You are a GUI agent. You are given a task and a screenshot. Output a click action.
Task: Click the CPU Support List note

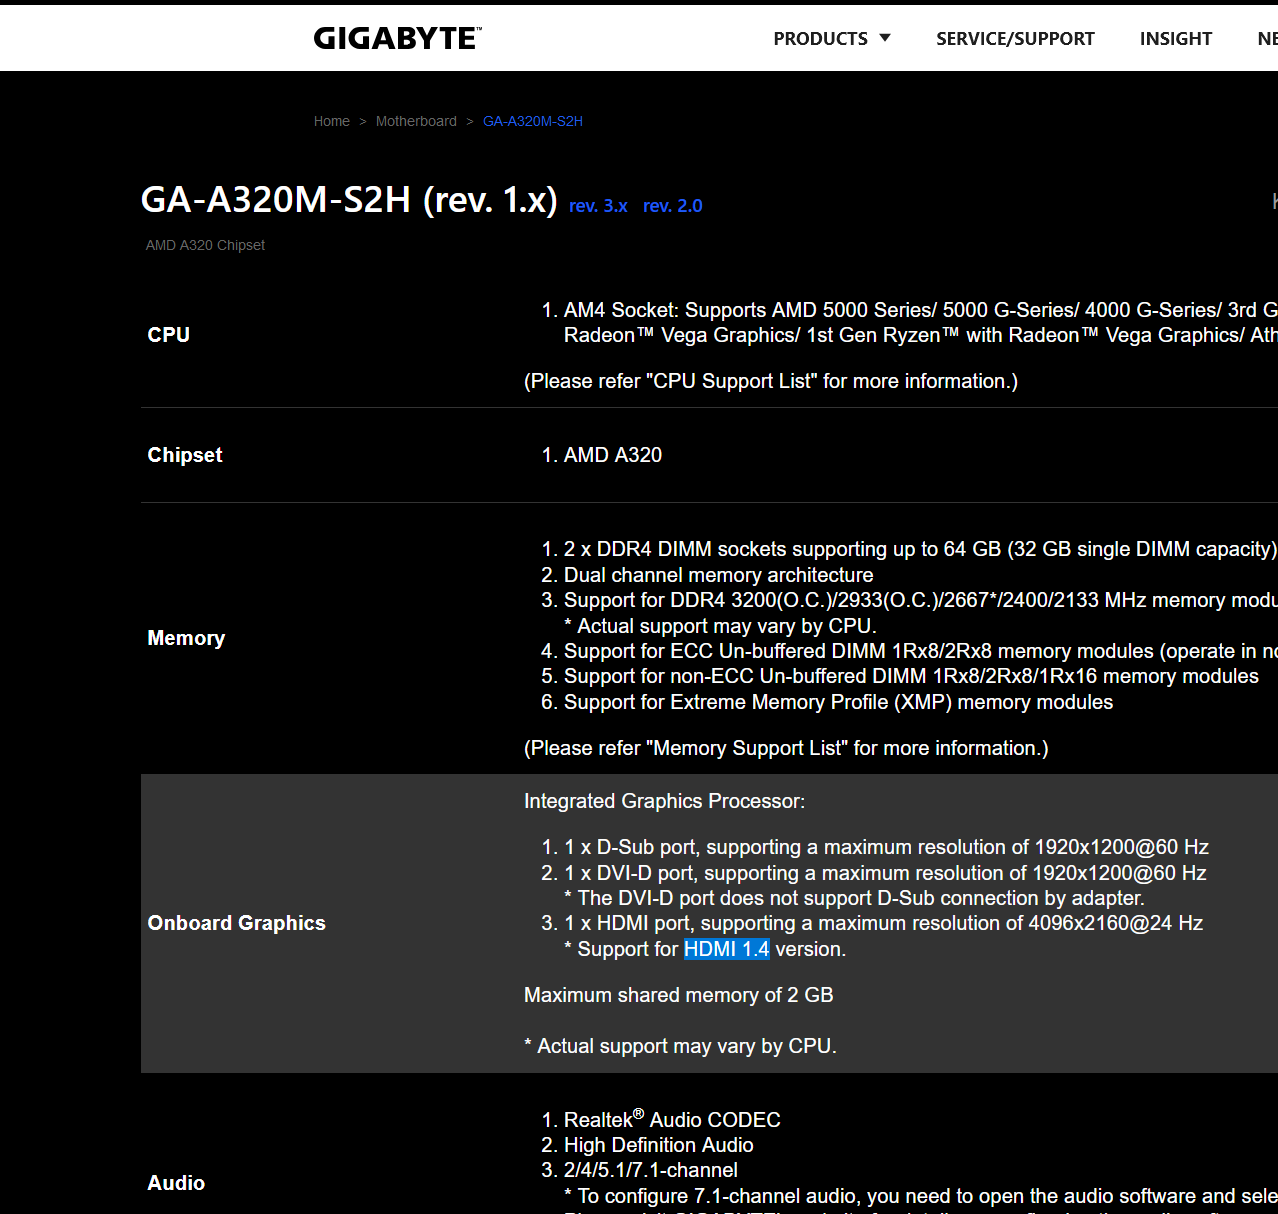point(770,381)
